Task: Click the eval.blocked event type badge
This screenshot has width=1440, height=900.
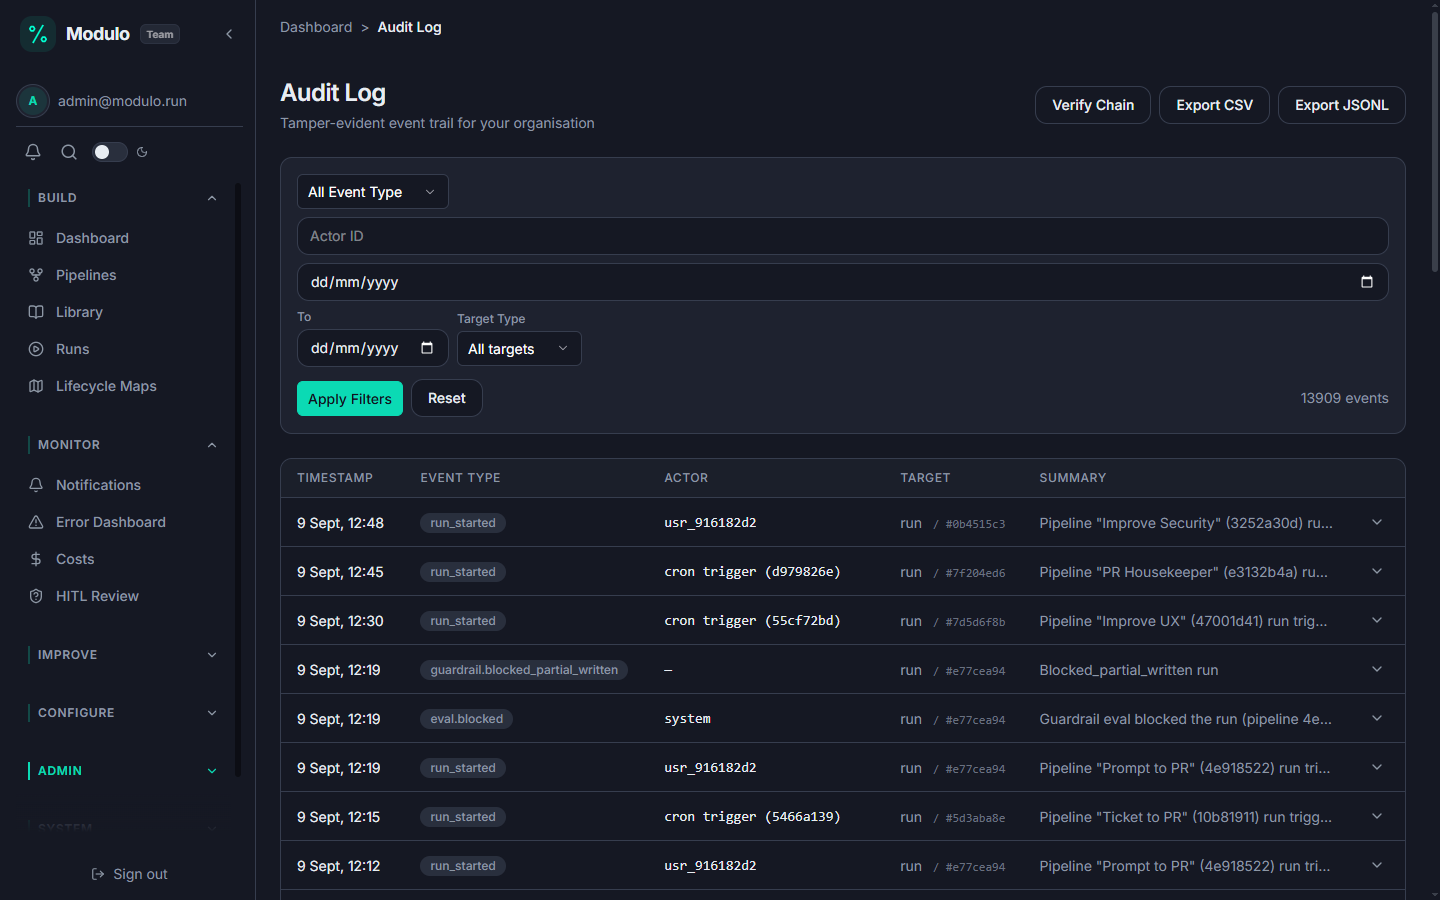Action: click(x=467, y=719)
